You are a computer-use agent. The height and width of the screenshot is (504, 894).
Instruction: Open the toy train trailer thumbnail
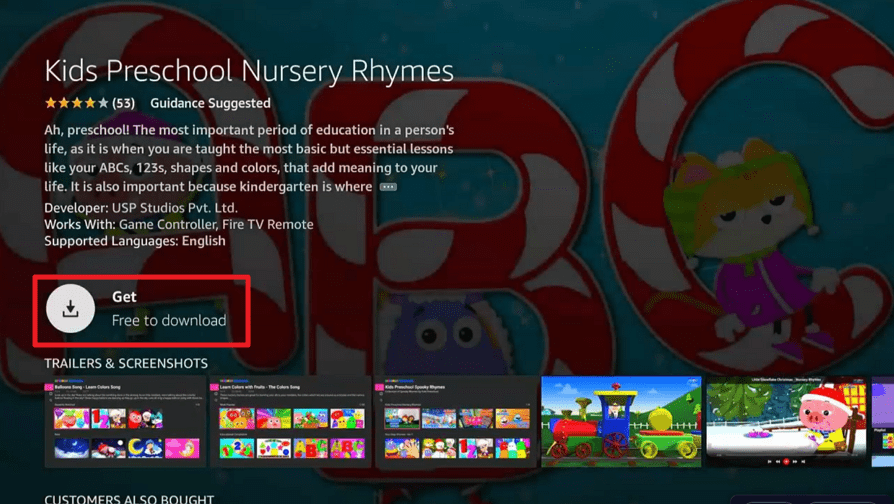(621, 421)
